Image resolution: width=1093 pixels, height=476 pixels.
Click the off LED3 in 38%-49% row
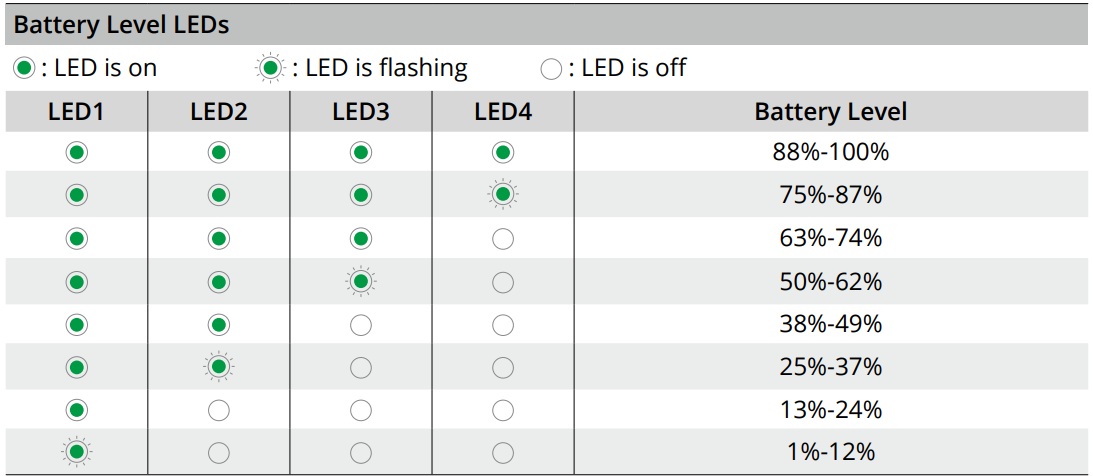[x=361, y=325]
